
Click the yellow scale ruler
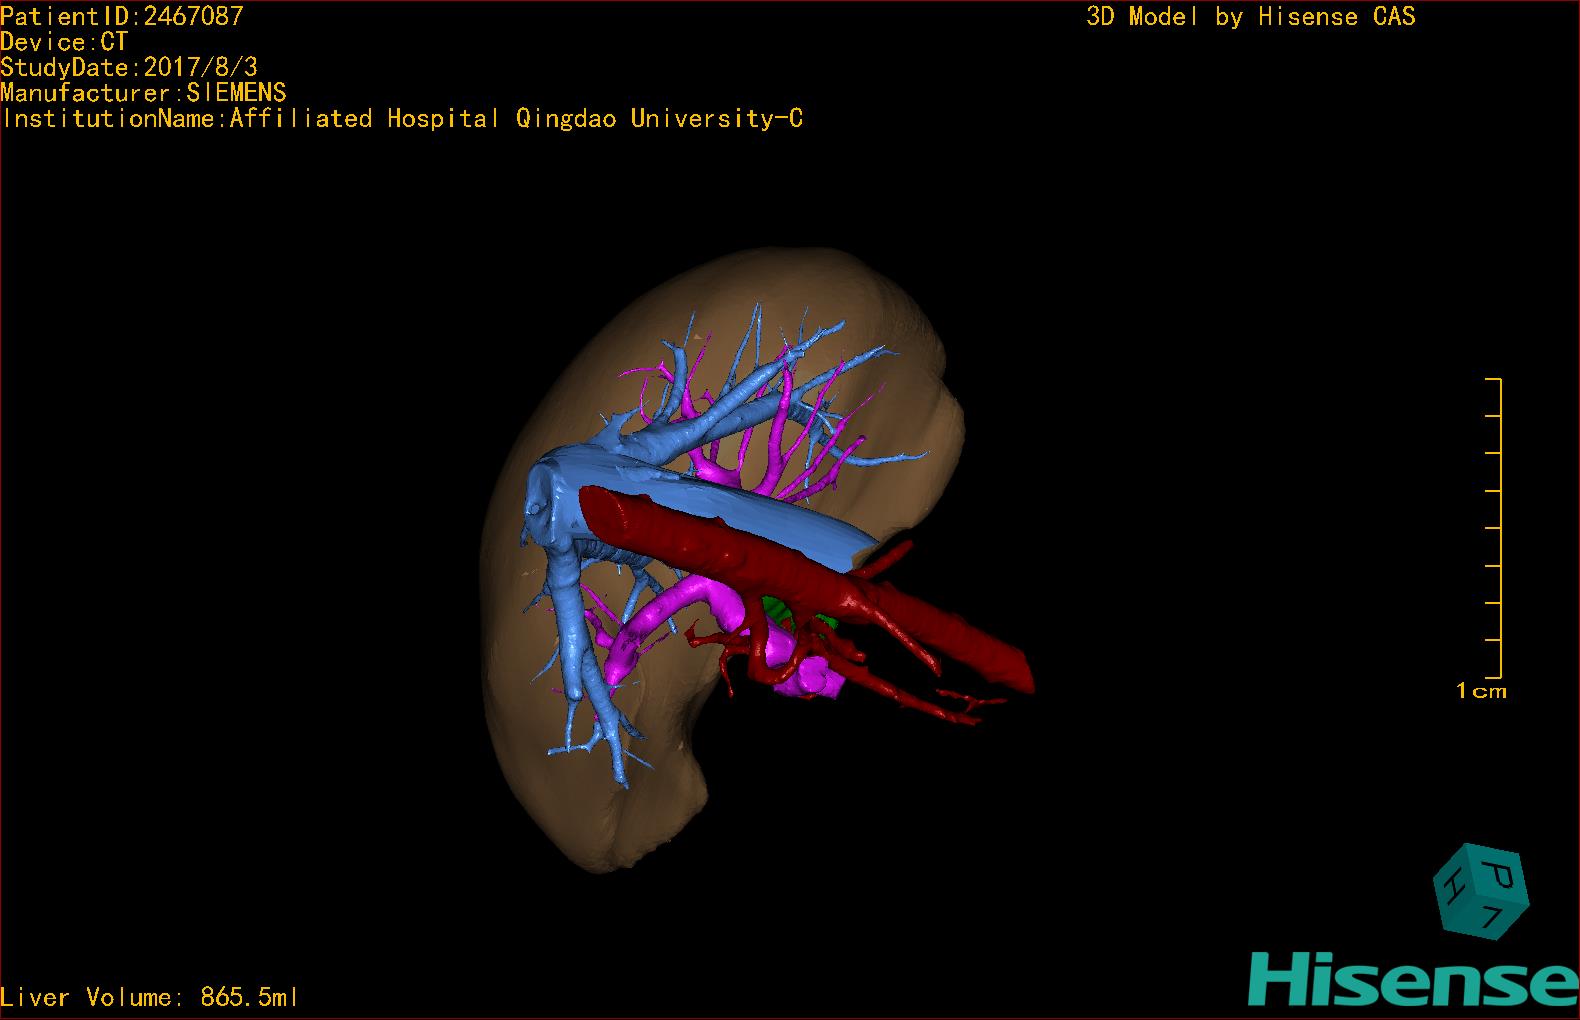tap(1498, 528)
